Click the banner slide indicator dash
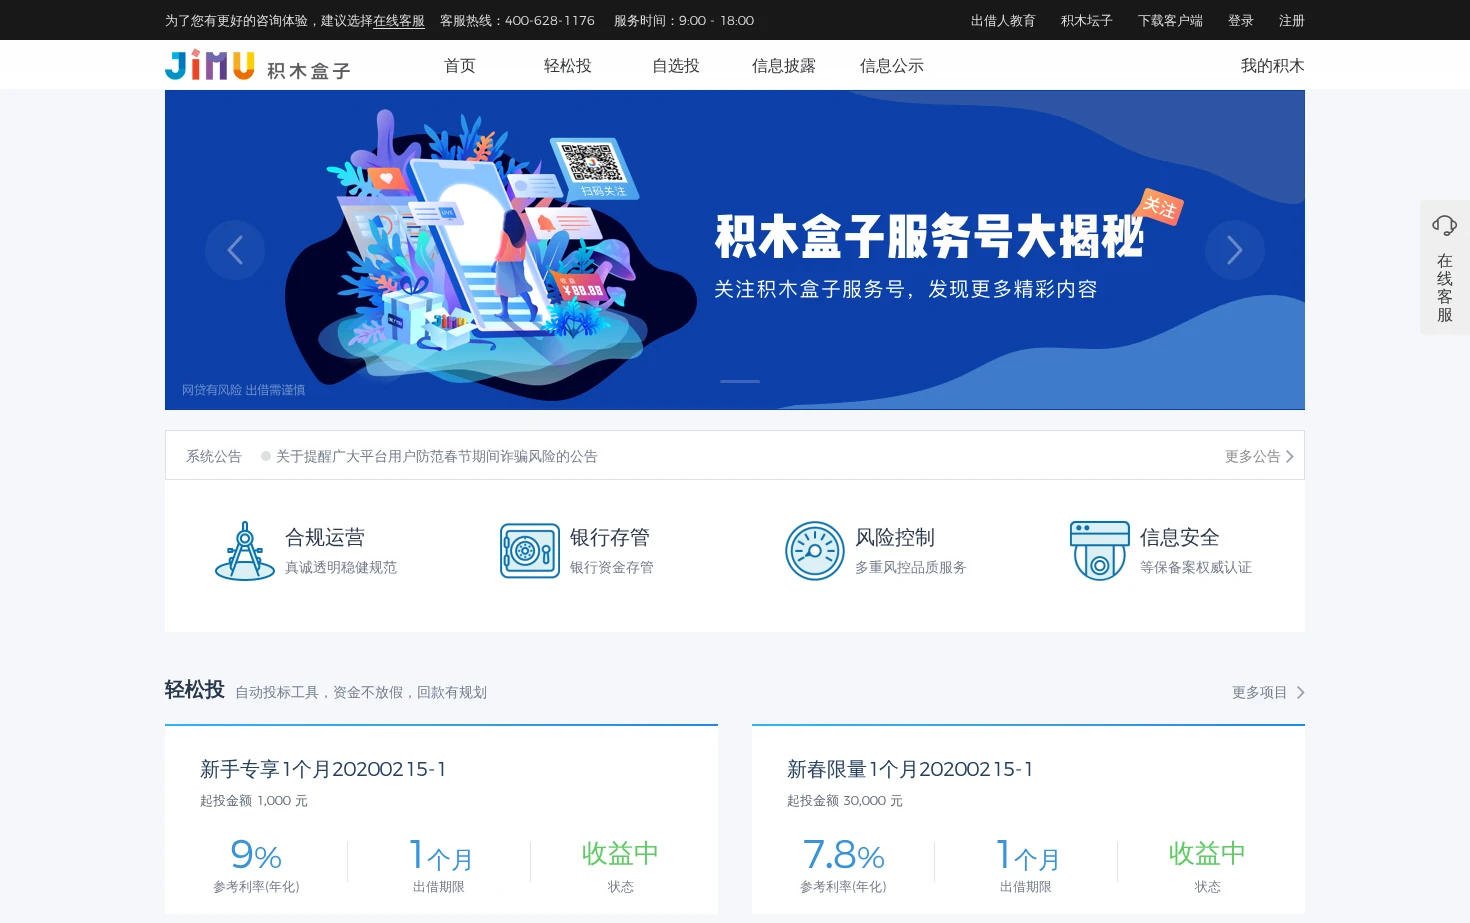Image resolution: width=1470 pixels, height=923 pixels. click(740, 381)
